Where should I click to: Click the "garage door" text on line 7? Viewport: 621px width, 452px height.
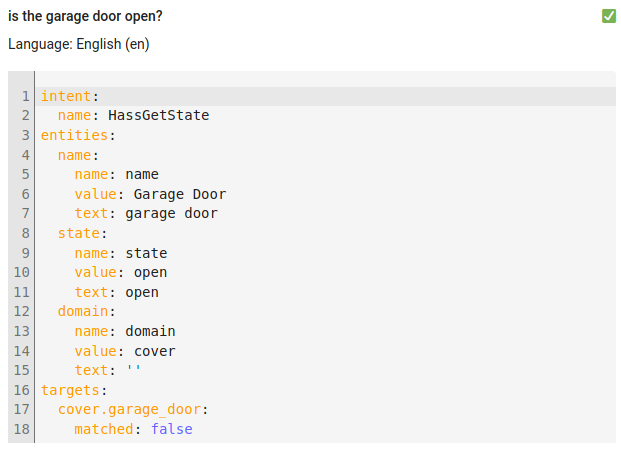(x=171, y=213)
